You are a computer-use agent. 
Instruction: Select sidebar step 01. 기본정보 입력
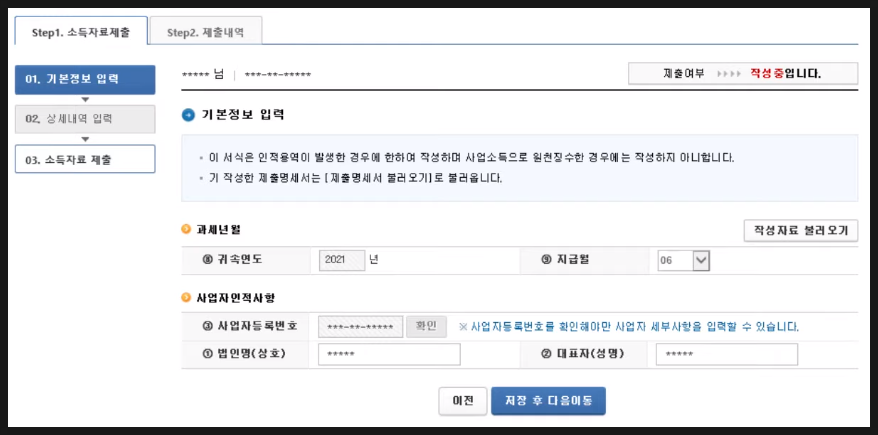pos(85,80)
